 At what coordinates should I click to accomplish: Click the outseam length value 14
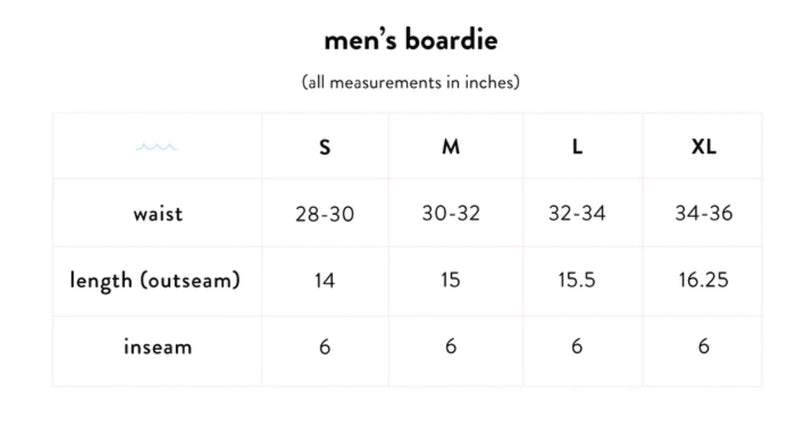[x=324, y=281]
